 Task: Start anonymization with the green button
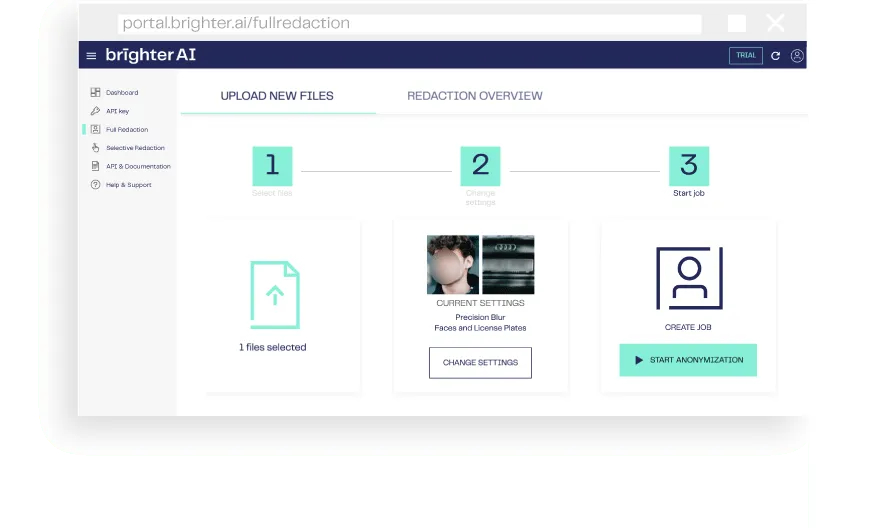pyautogui.click(x=688, y=360)
